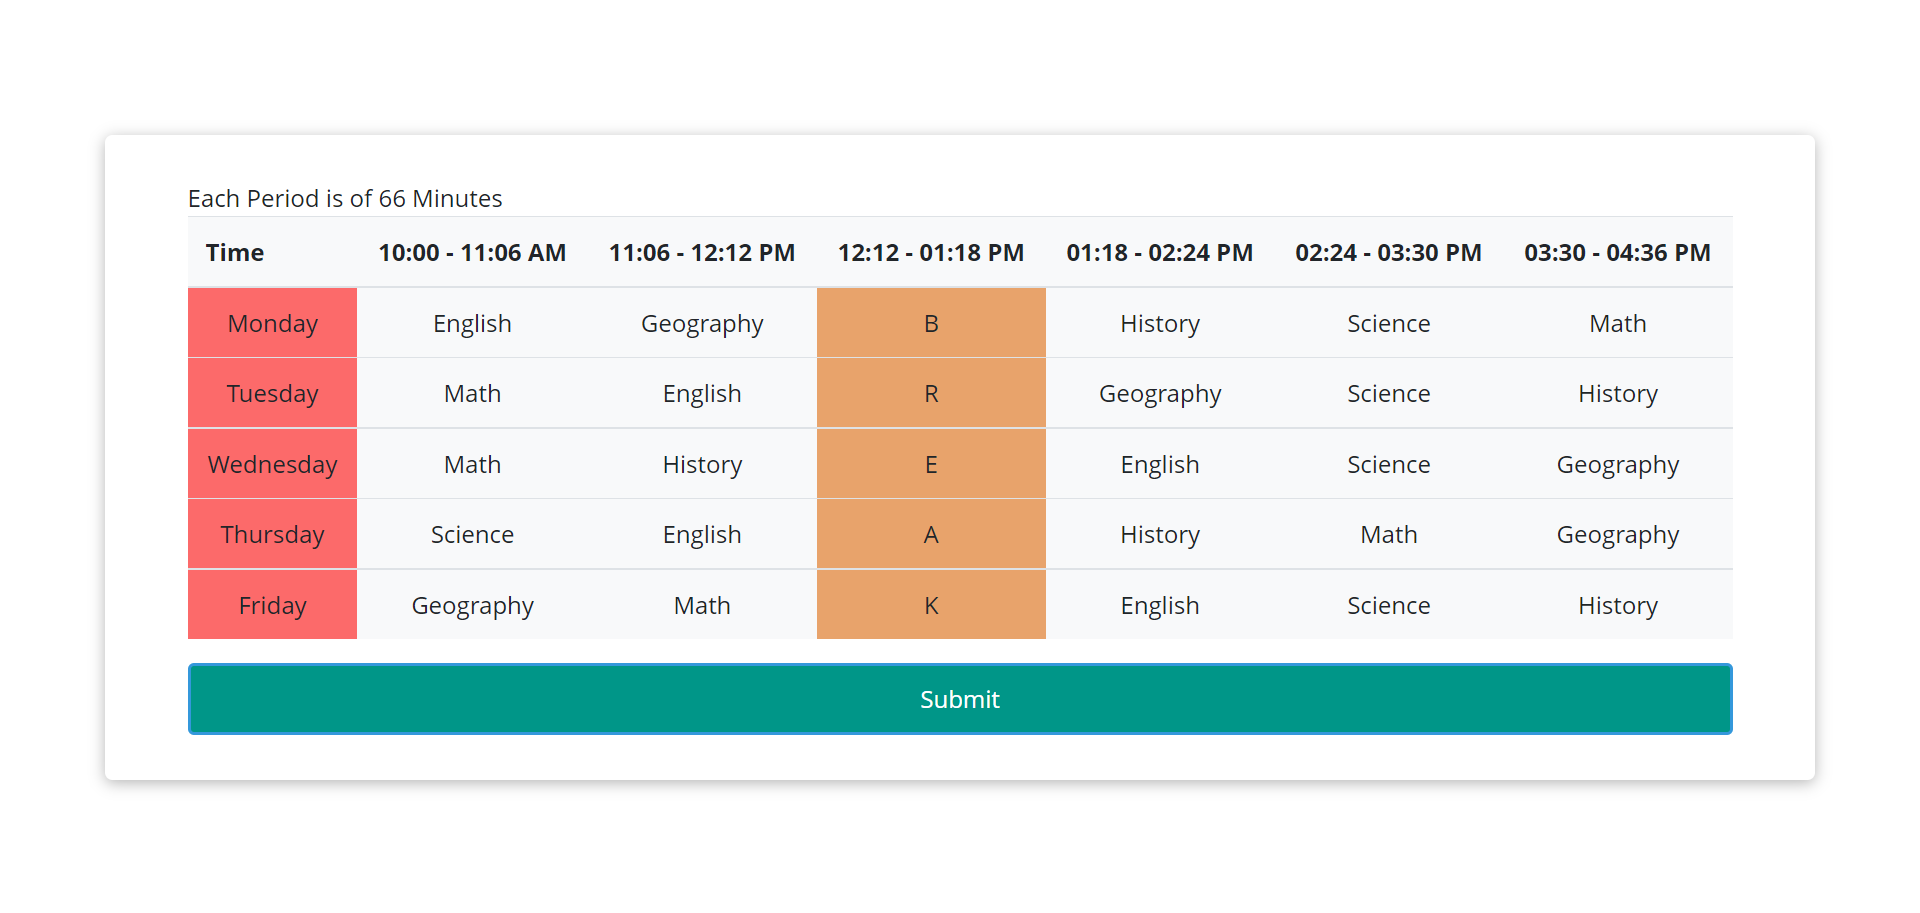1920x913 pixels.
Task: Click the 11:06 - 12:12 PM column header
Action: pos(702,252)
